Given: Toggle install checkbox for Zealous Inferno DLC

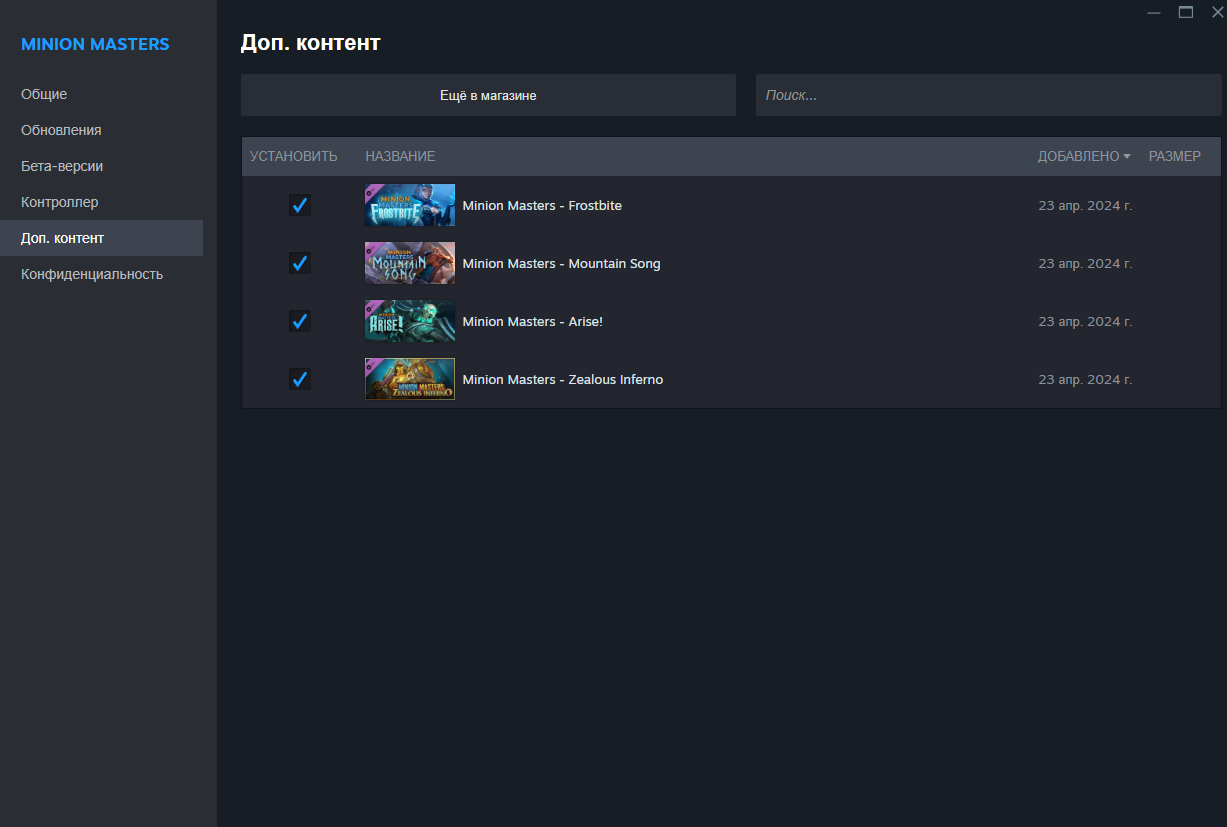Looking at the screenshot, I should [299, 379].
